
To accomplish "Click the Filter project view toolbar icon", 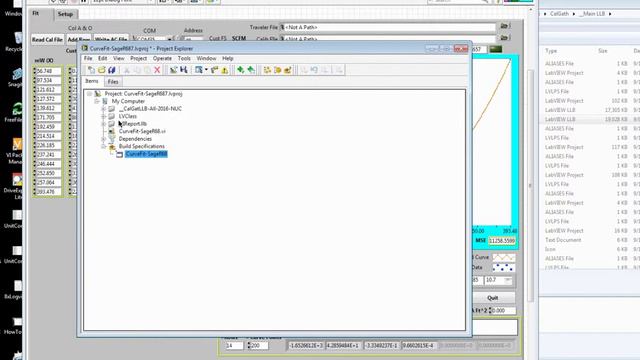I will point(199,70).
